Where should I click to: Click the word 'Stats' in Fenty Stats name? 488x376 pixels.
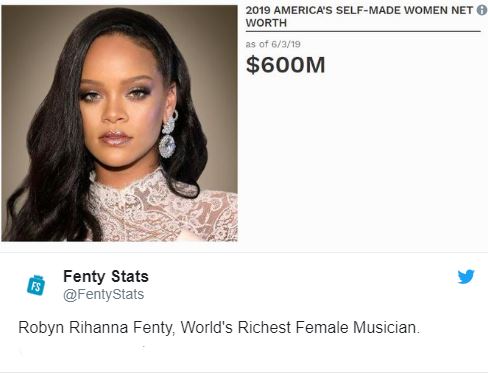[x=130, y=276]
